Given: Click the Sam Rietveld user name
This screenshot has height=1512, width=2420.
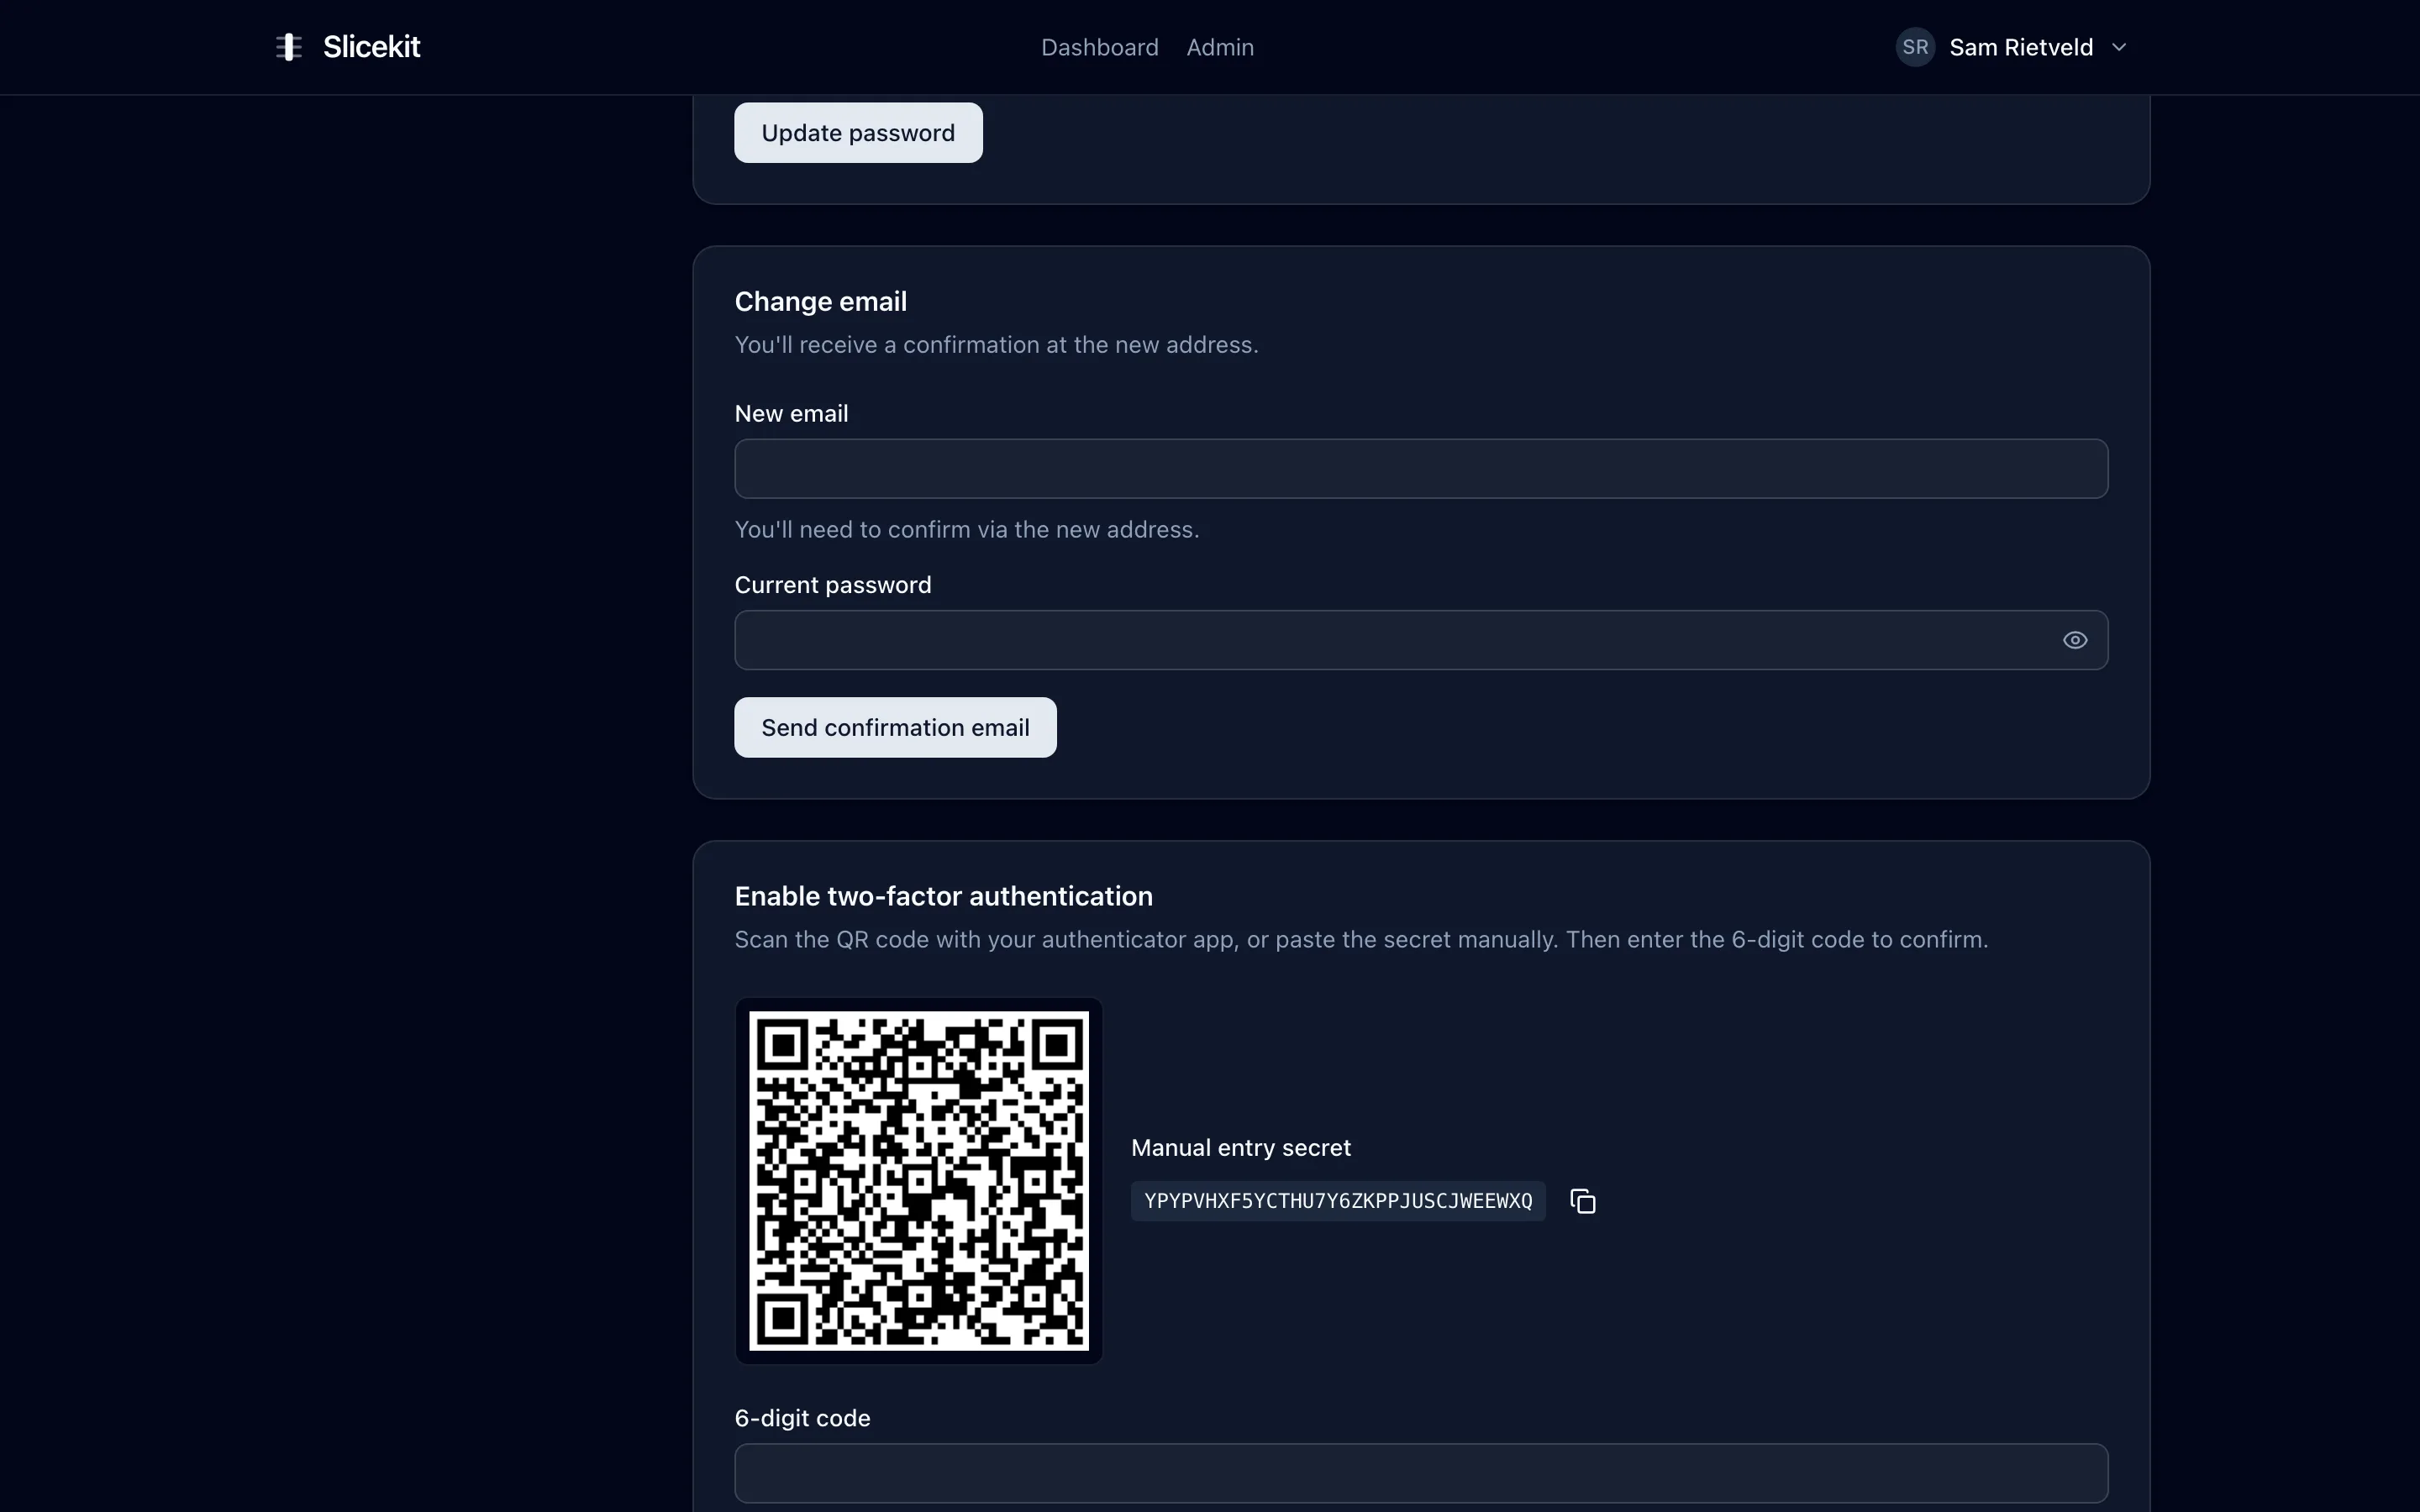Looking at the screenshot, I should click(2021, 47).
